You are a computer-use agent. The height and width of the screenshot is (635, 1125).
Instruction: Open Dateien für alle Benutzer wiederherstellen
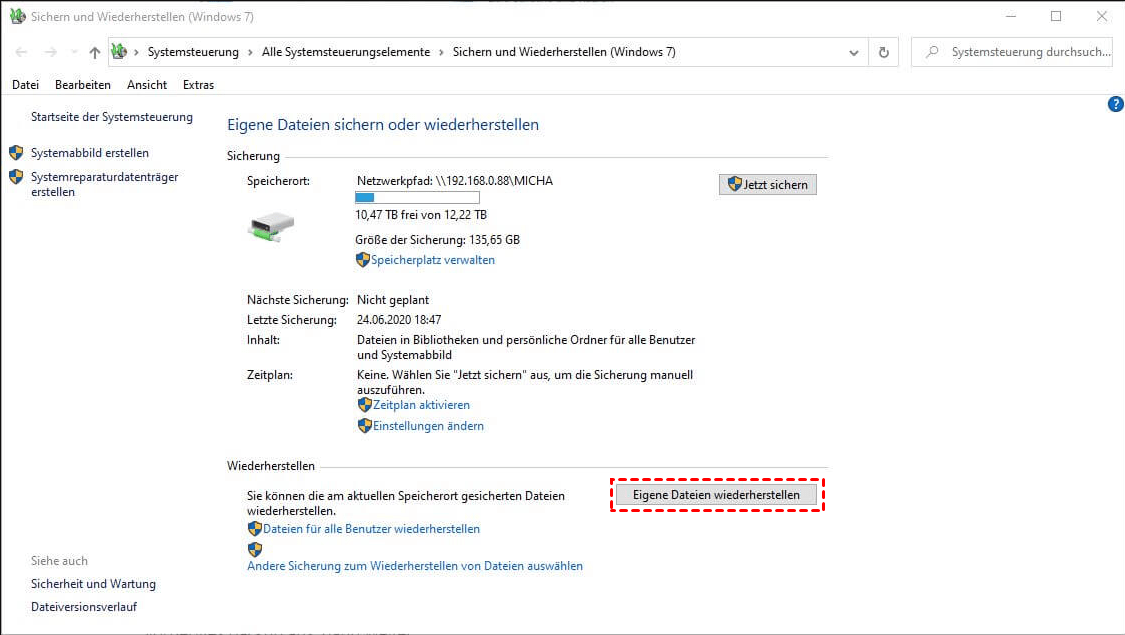point(372,529)
